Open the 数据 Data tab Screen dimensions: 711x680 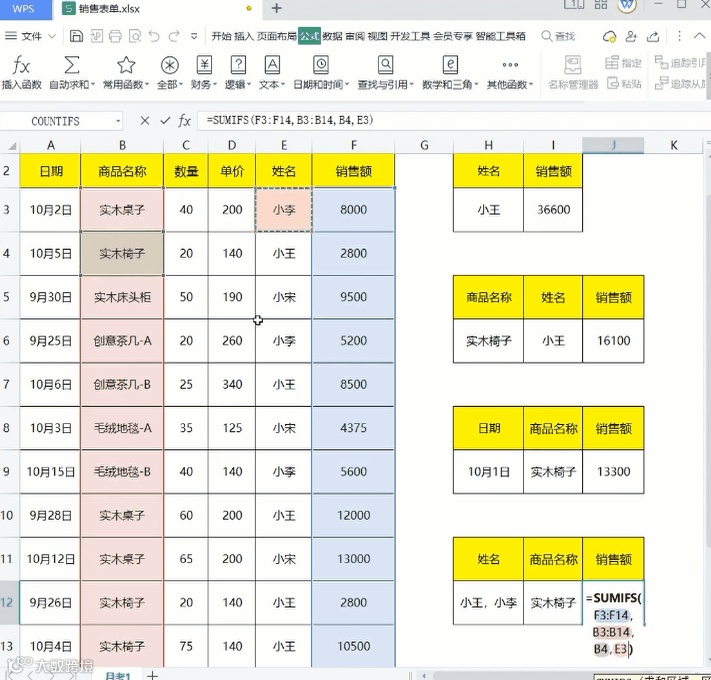click(332, 36)
